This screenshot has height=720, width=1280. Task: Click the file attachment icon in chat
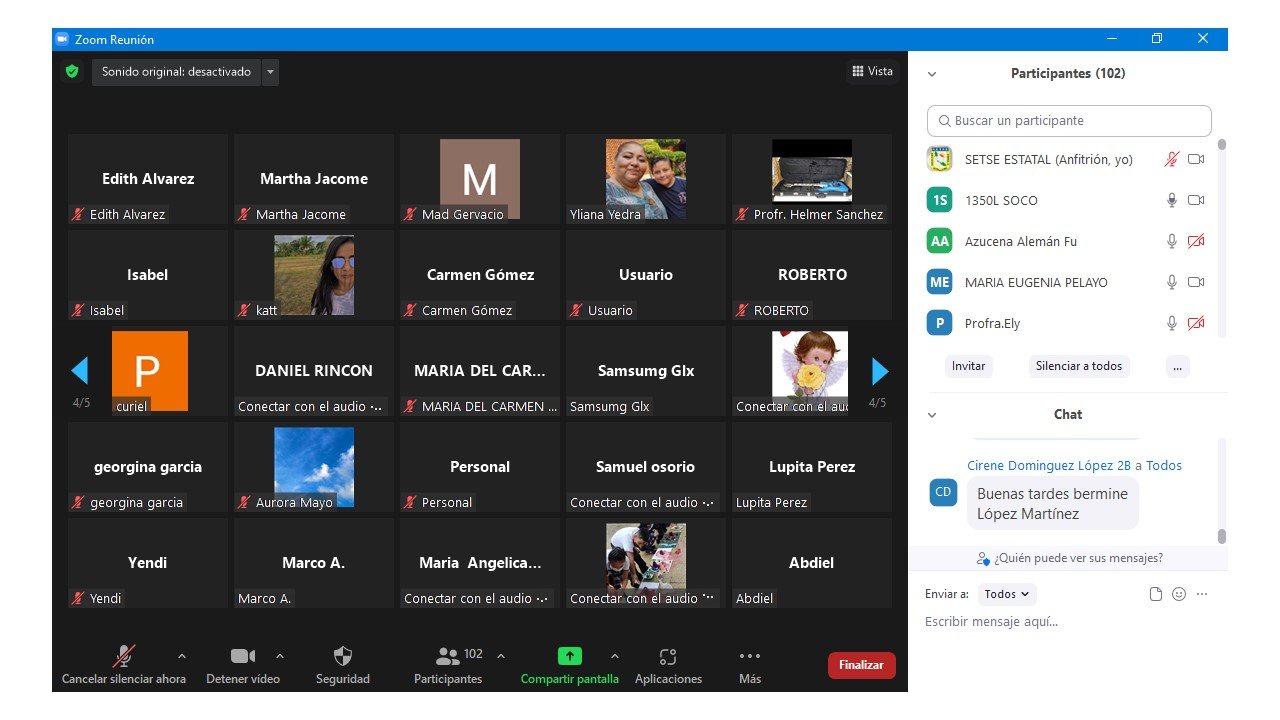1156,594
